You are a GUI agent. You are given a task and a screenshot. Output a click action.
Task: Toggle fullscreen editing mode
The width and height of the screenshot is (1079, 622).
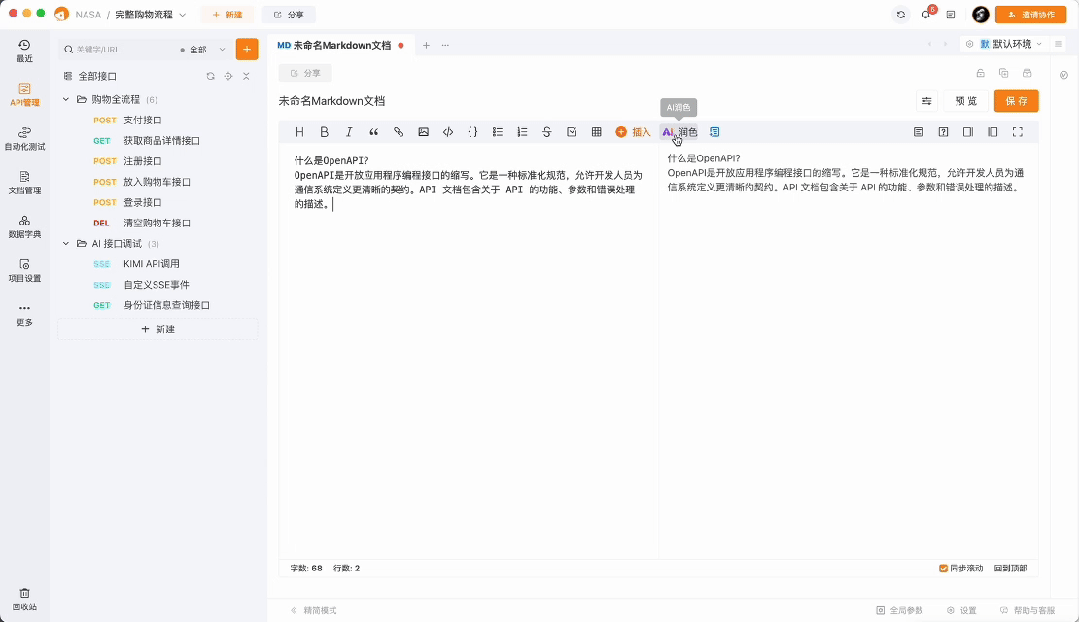[1016, 131]
